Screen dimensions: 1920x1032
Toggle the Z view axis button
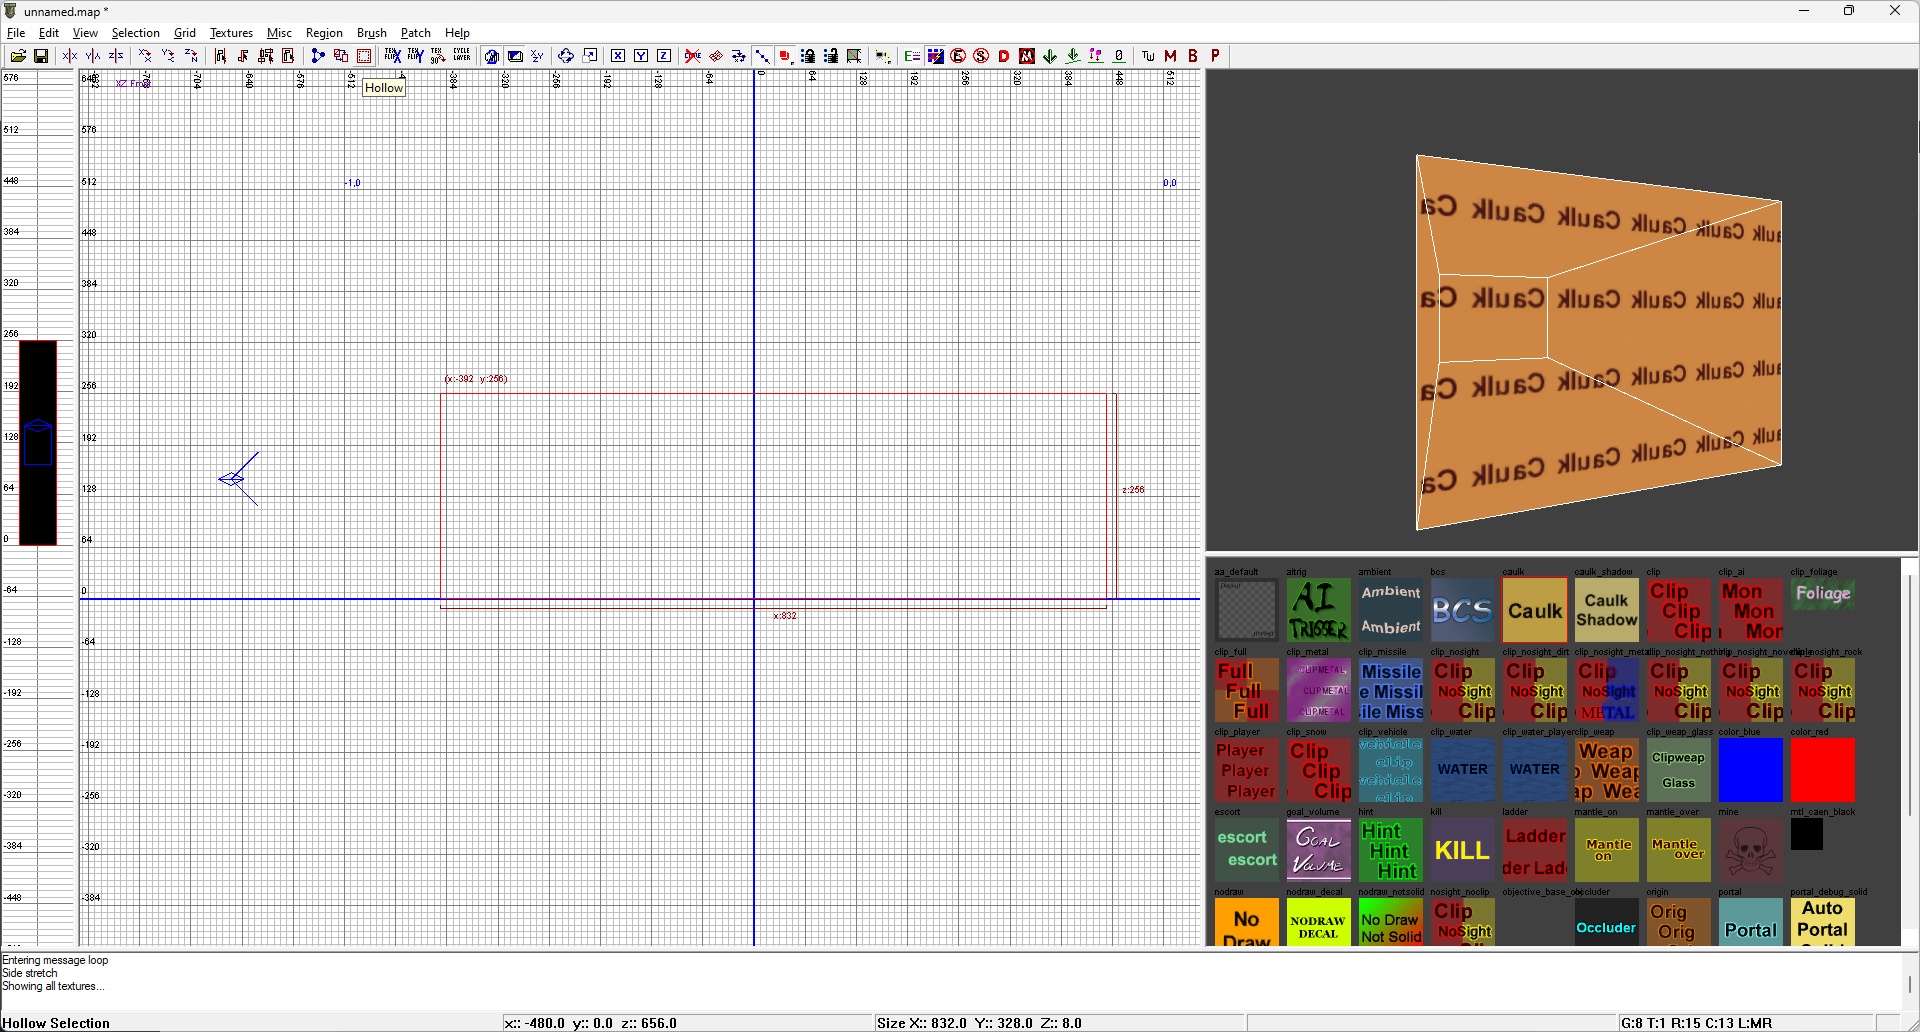664,56
